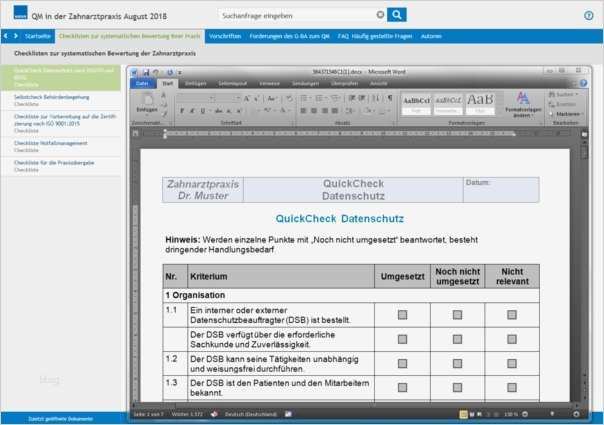Center text in the Absatz group

(314, 111)
